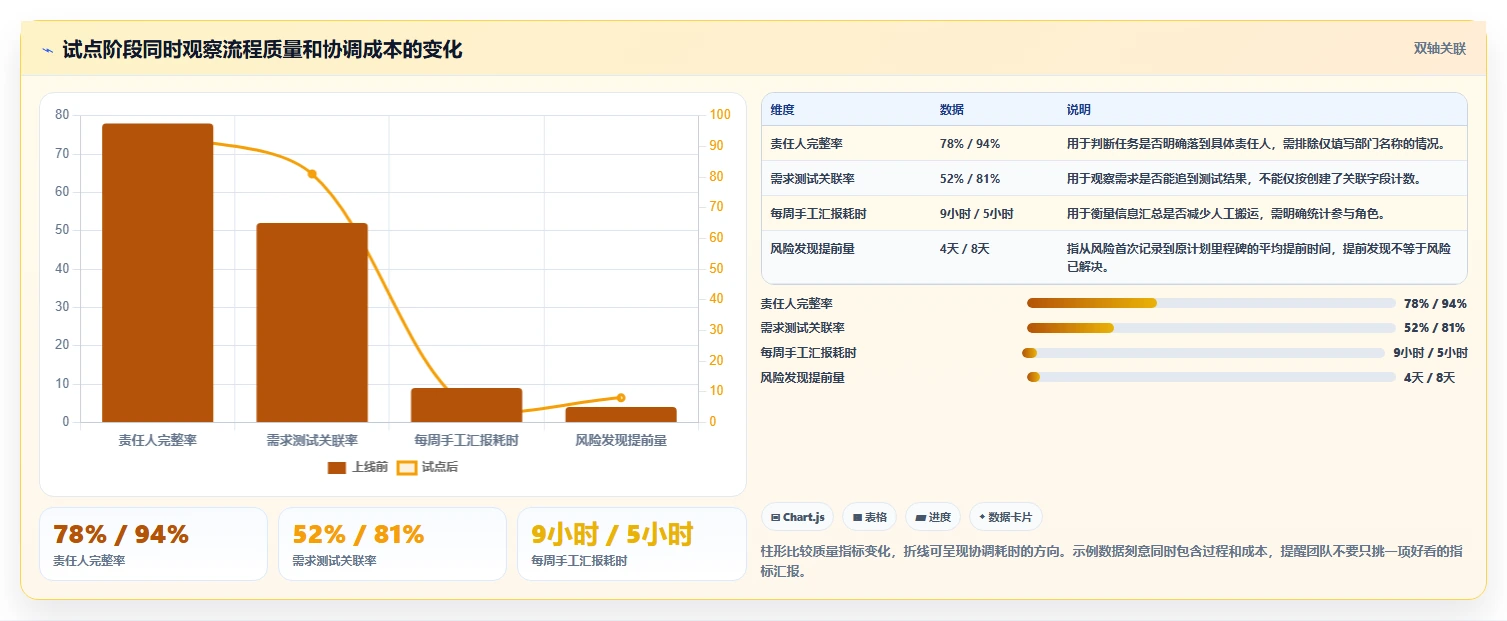Click the Chart.js tag chip
The width and height of the screenshot is (1507, 621).
pyautogui.click(x=797, y=517)
